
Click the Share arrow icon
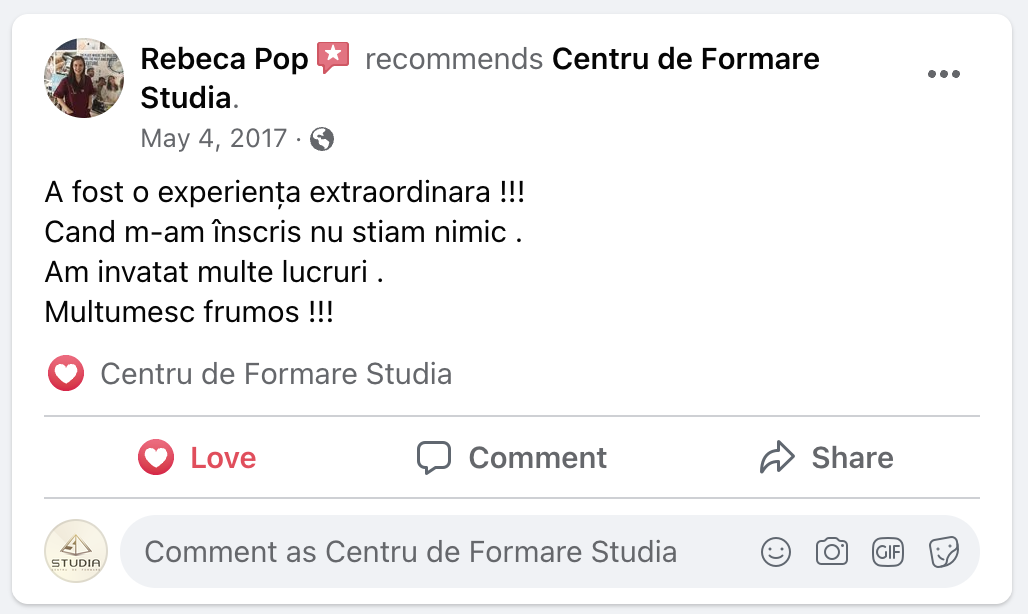point(777,458)
